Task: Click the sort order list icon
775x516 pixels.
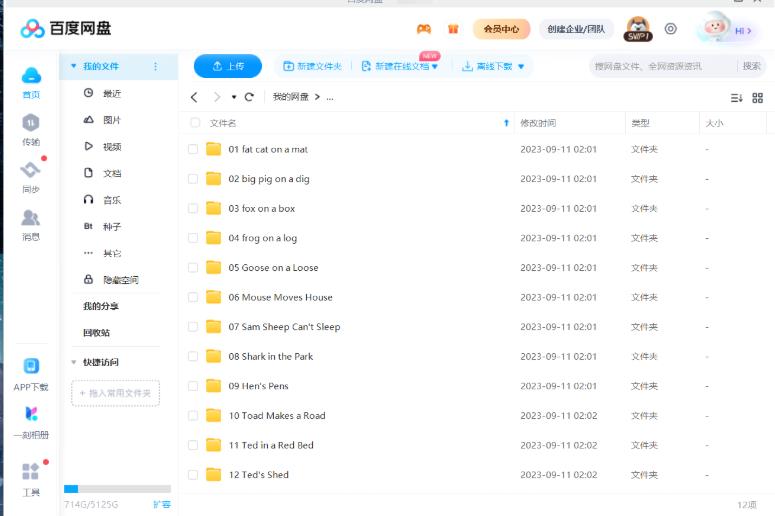Action: click(736, 98)
